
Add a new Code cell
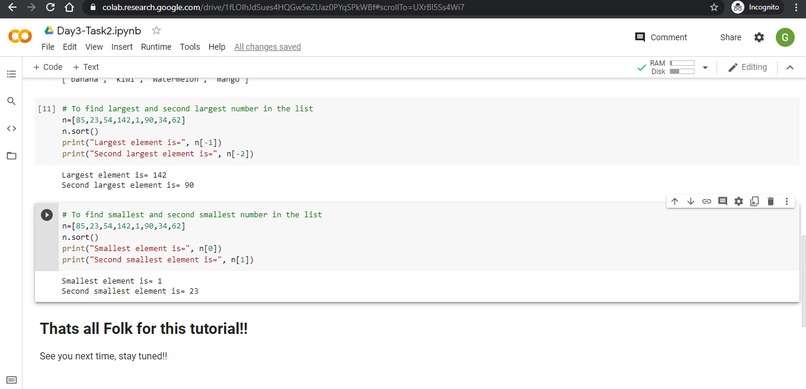coord(48,67)
